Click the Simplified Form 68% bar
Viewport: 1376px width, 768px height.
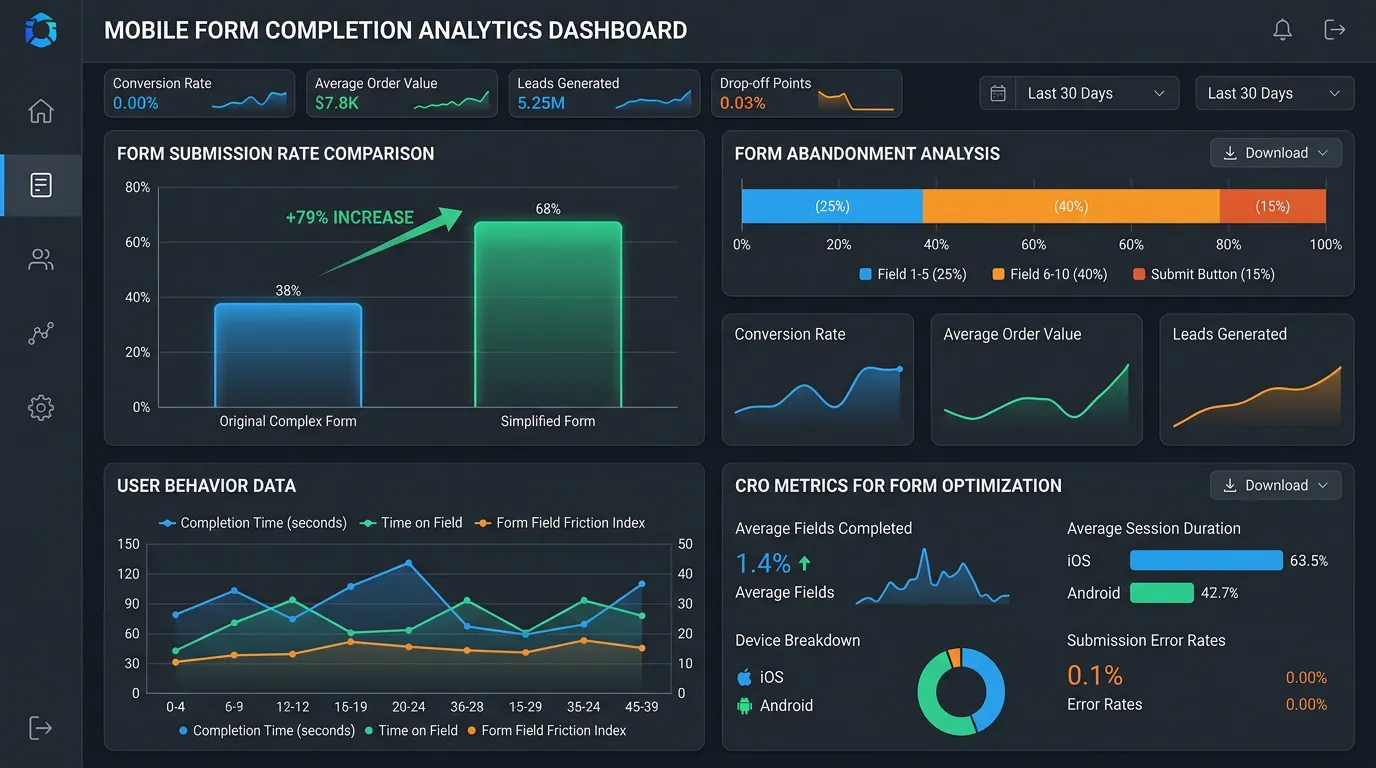click(x=548, y=314)
